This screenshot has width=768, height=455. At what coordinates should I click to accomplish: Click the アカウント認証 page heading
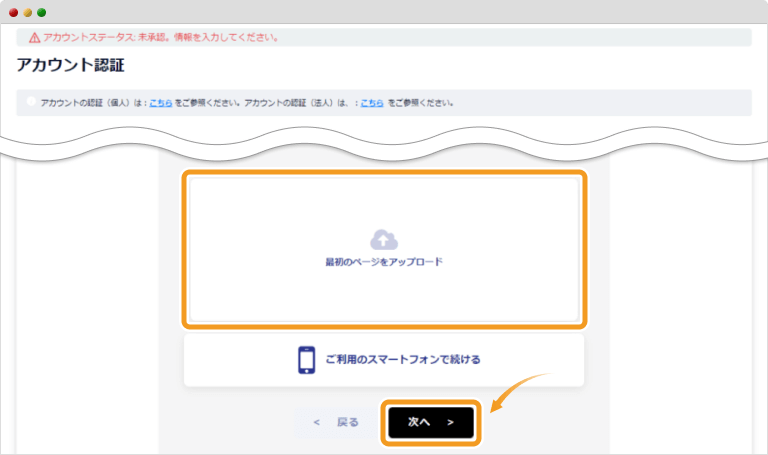(x=70, y=66)
